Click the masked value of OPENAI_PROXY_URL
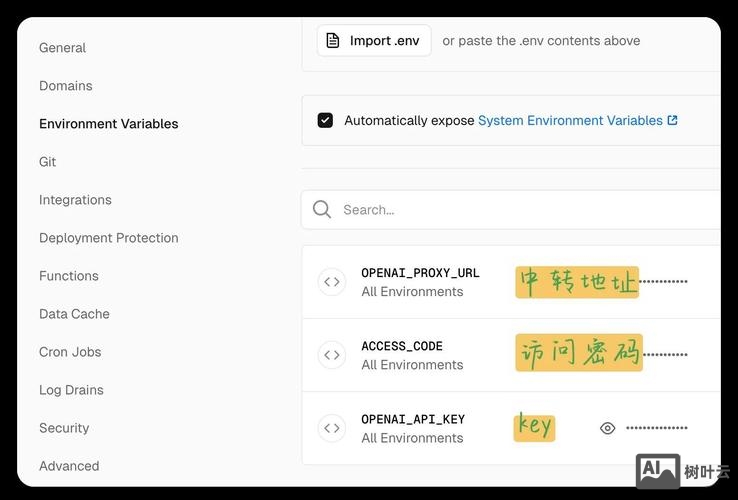This screenshot has height=500, width=738. pos(663,282)
